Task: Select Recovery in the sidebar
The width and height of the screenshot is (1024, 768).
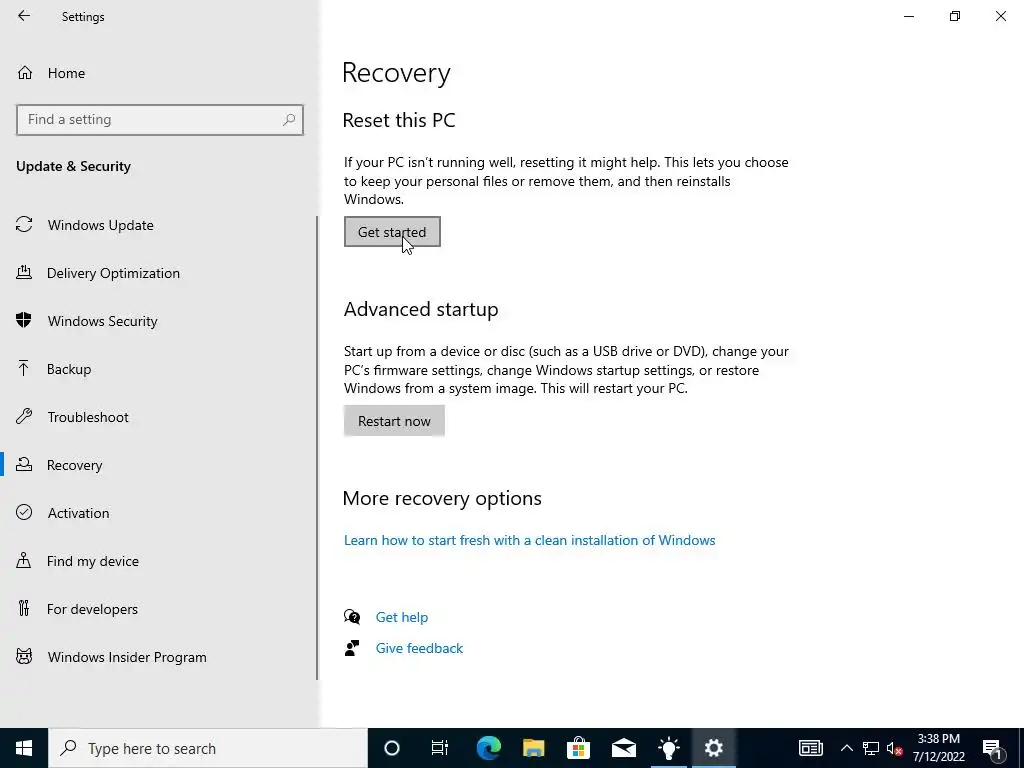Action: tap(74, 465)
